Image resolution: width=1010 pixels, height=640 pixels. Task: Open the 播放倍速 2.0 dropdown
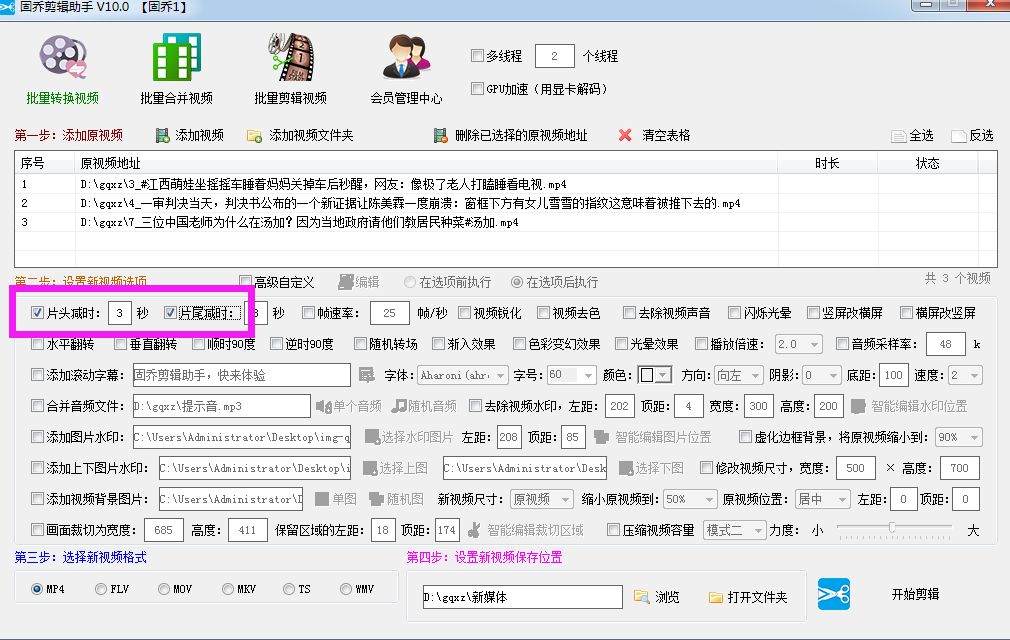tap(798, 344)
